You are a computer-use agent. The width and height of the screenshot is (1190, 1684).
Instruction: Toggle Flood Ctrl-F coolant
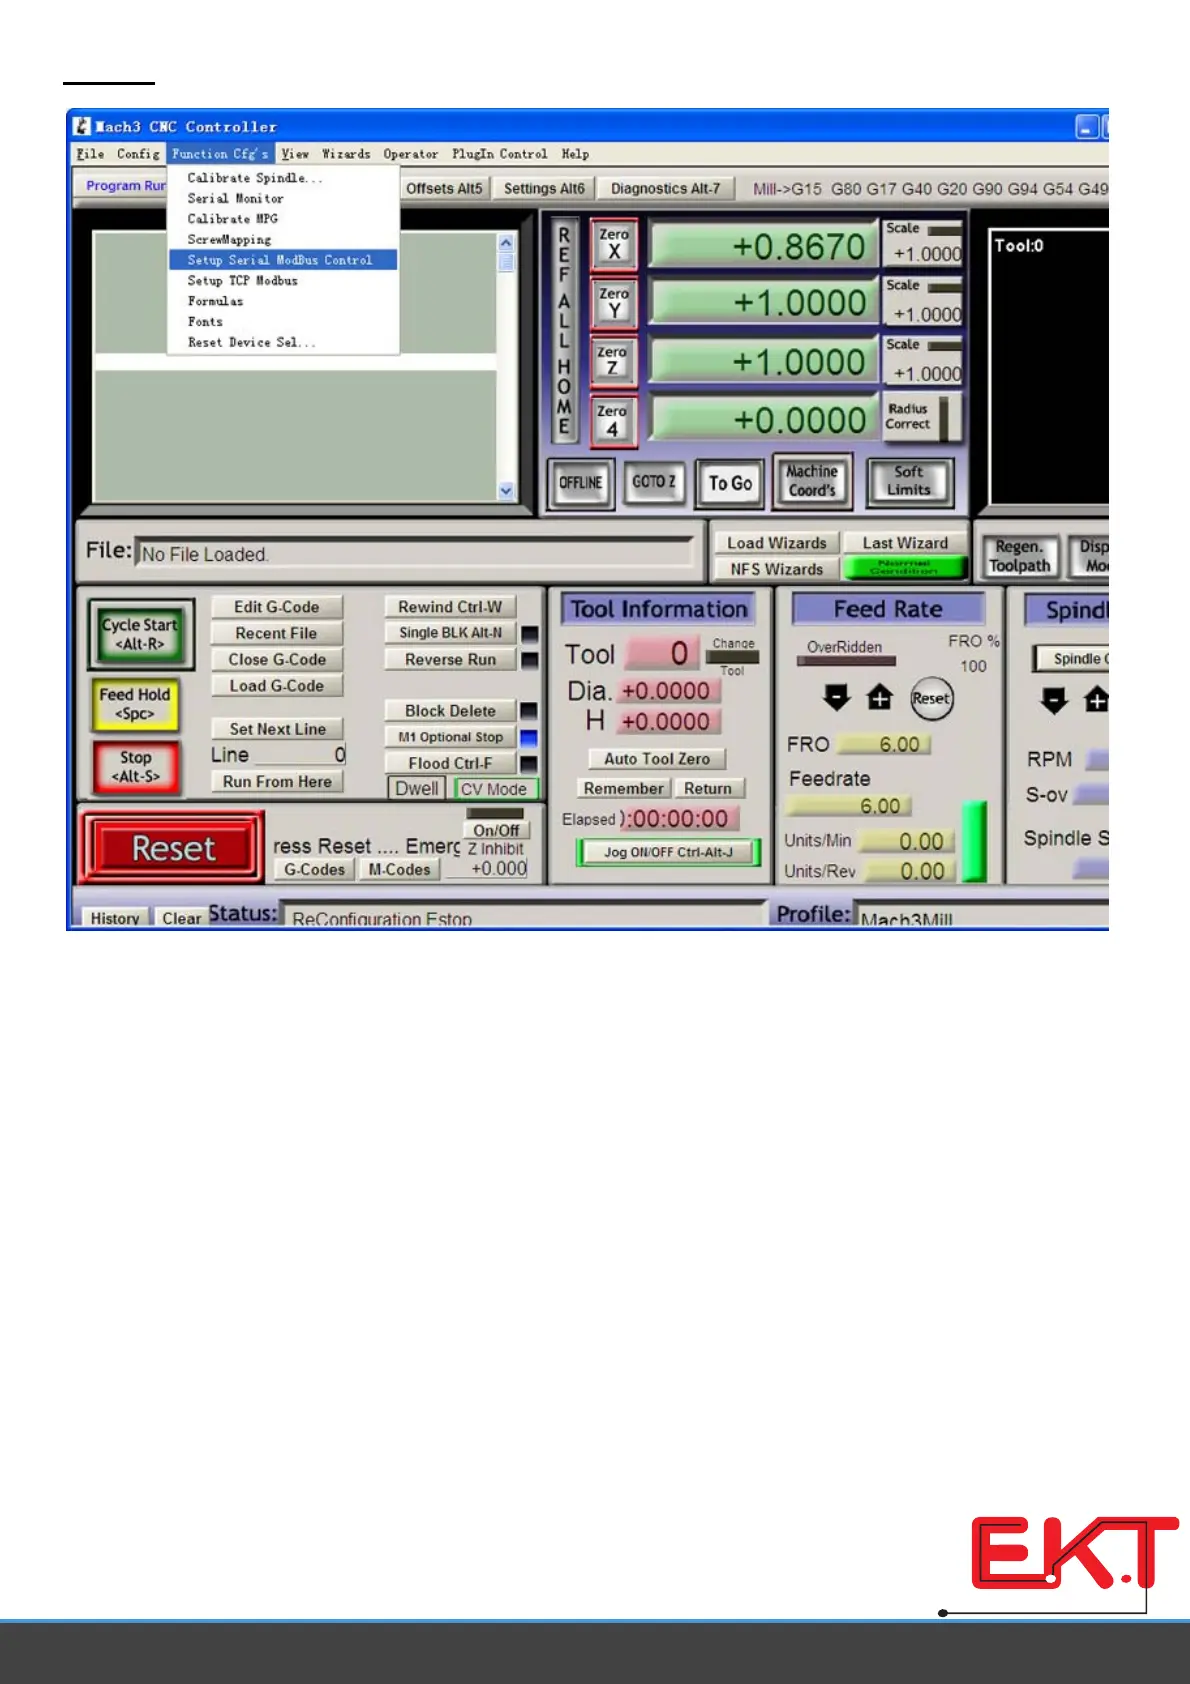tap(450, 763)
